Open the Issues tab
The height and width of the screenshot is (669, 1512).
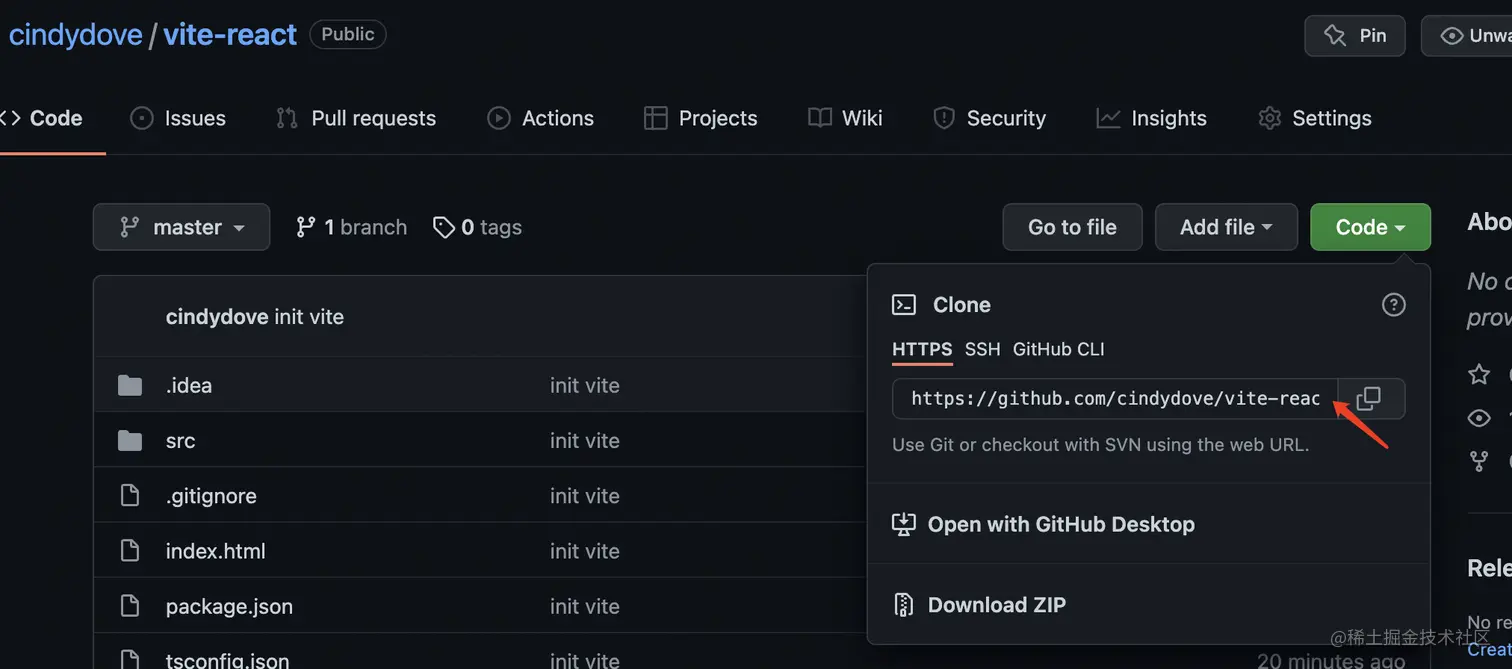point(178,118)
